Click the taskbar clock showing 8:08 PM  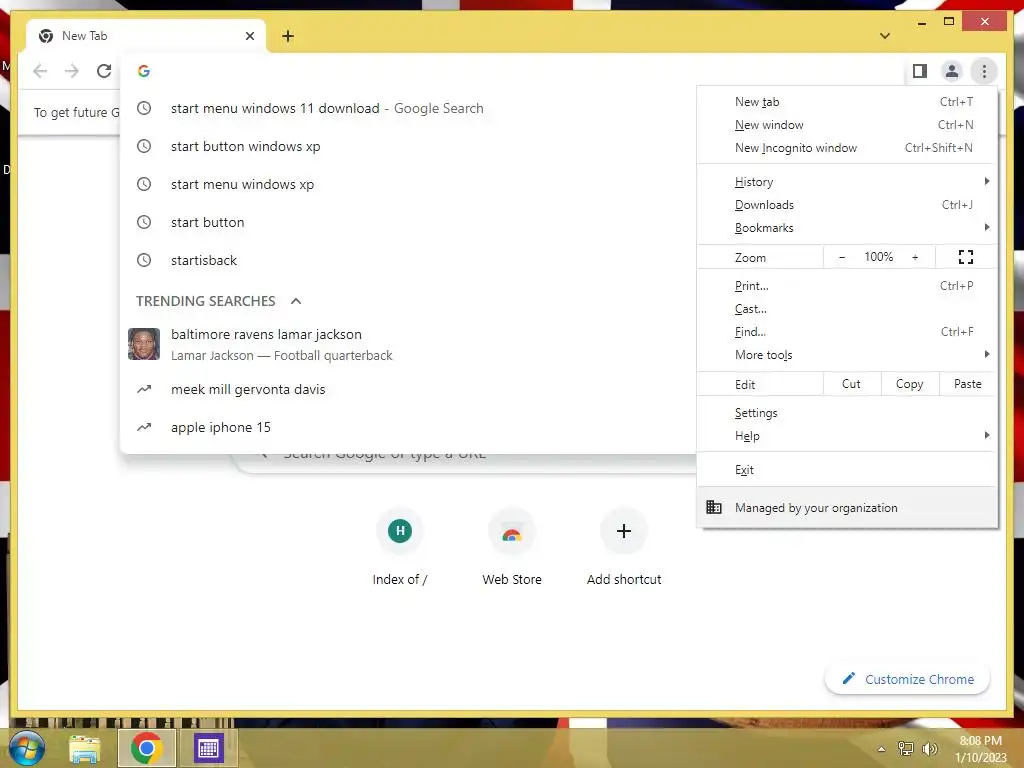coord(980,749)
